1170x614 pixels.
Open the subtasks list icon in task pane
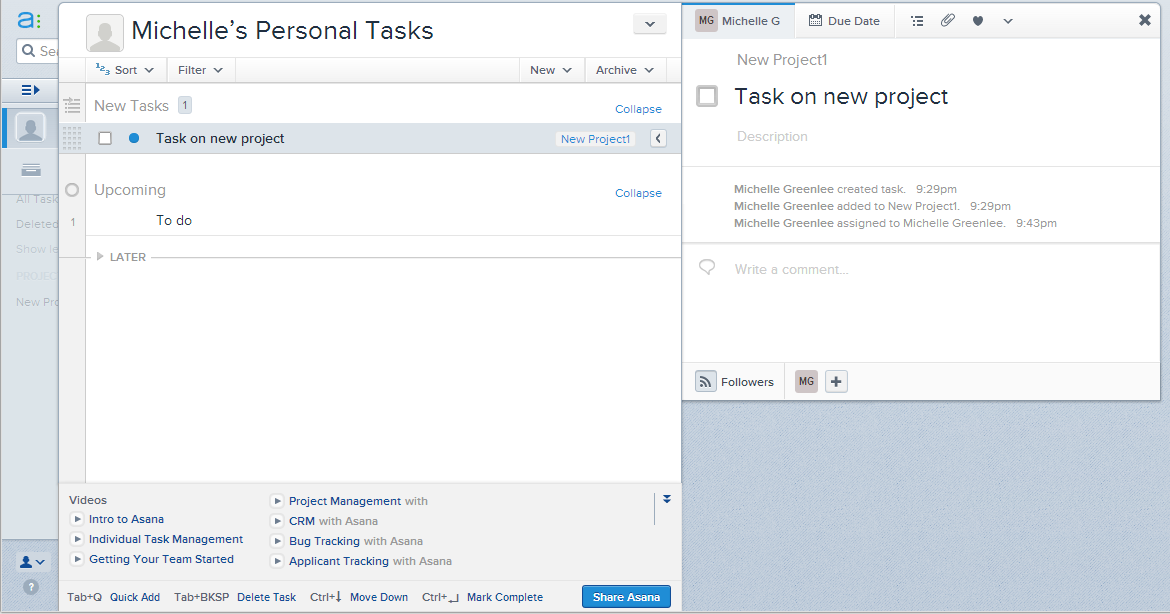pos(917,21)
